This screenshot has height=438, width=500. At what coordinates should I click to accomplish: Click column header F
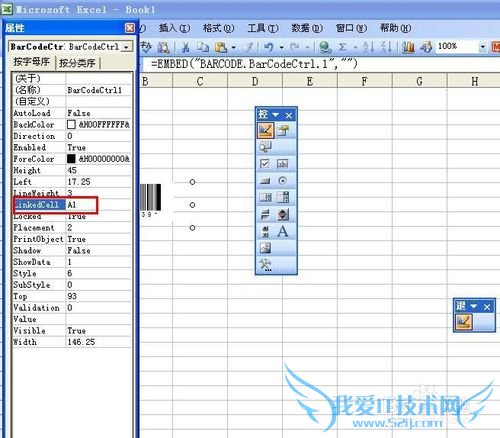click(365, 81)
